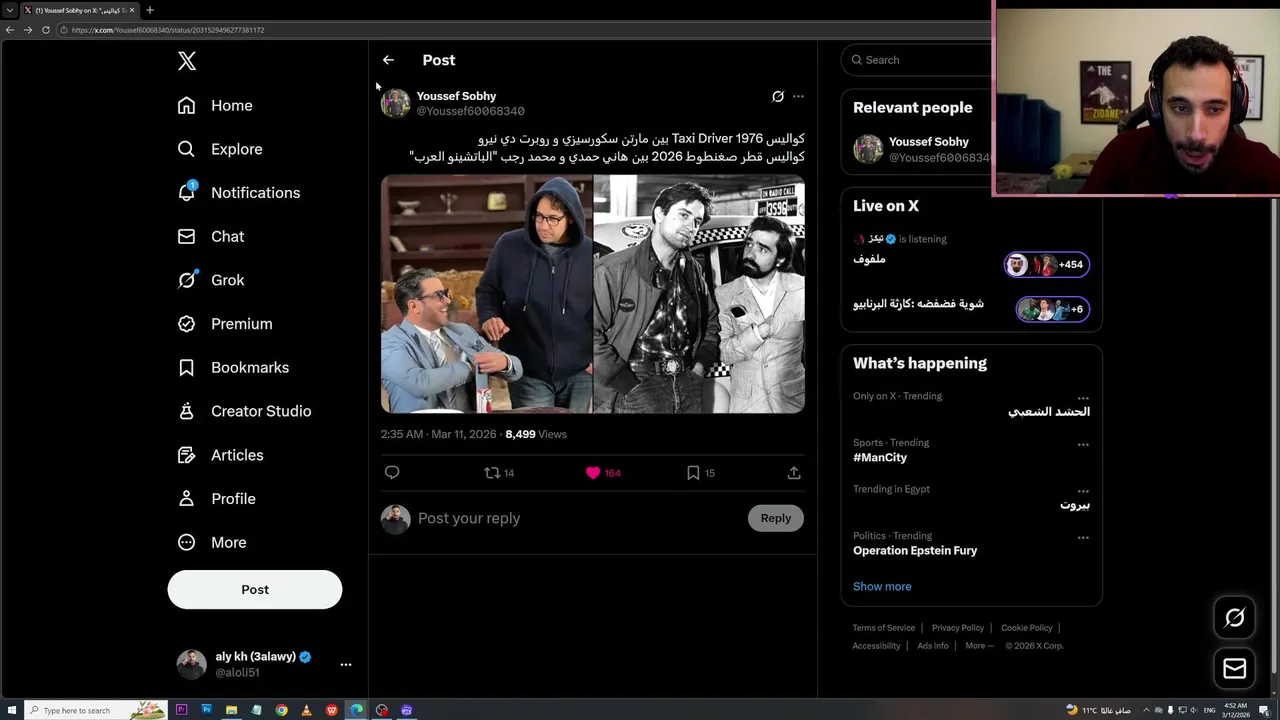Open floating messages envelope button

click(1235, 668)
